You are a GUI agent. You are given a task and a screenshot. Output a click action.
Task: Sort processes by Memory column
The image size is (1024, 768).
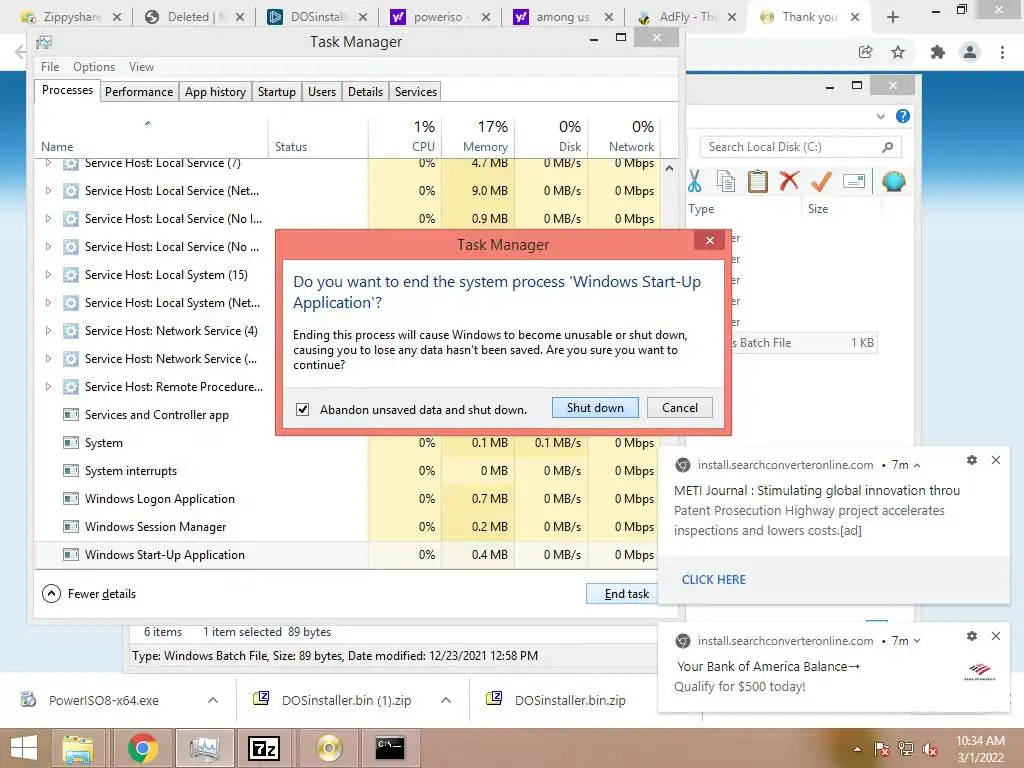[479, 136]
